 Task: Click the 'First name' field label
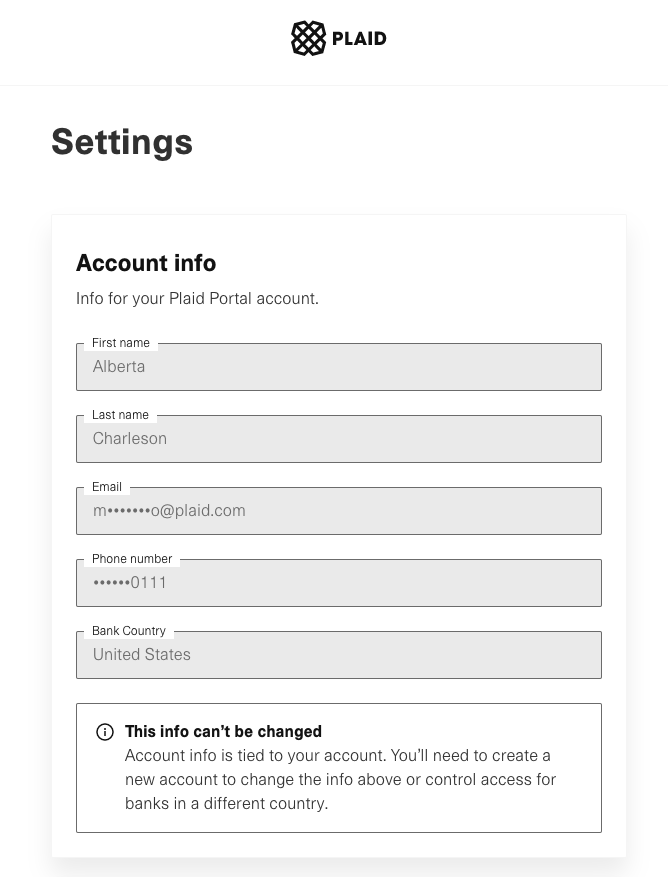point(121,343)
